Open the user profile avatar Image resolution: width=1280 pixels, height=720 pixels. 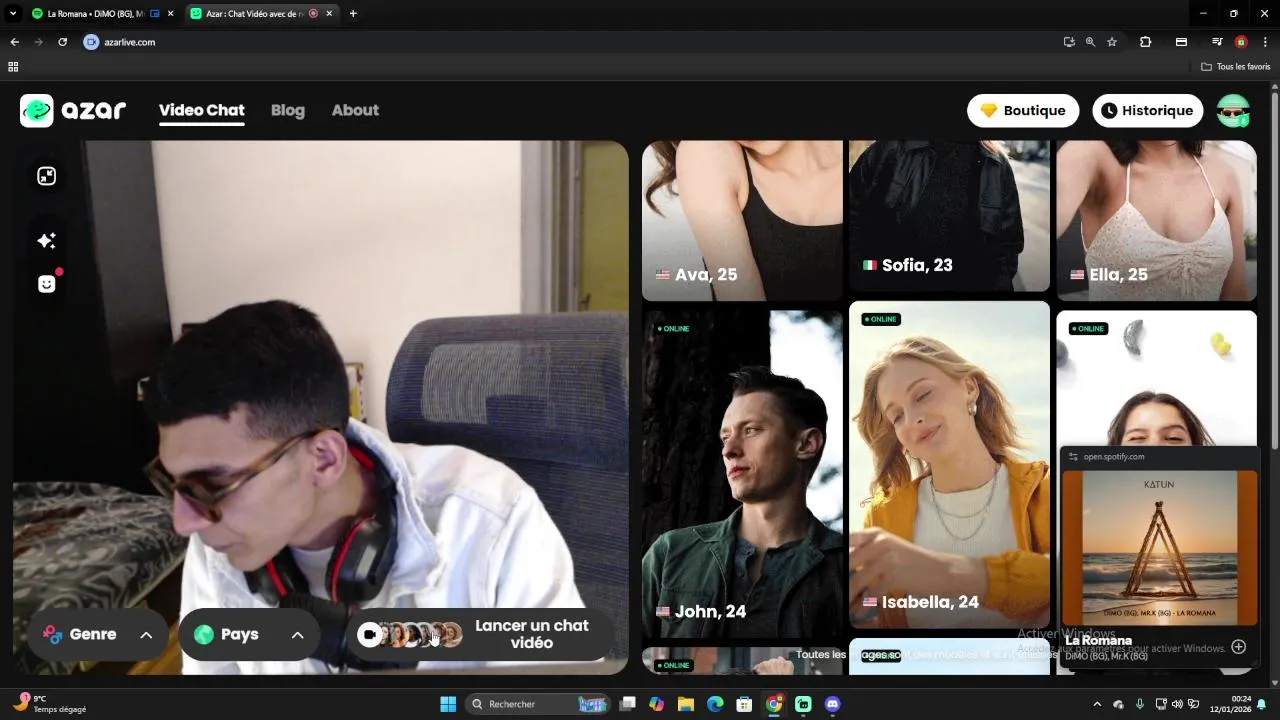coord(1233,110)
